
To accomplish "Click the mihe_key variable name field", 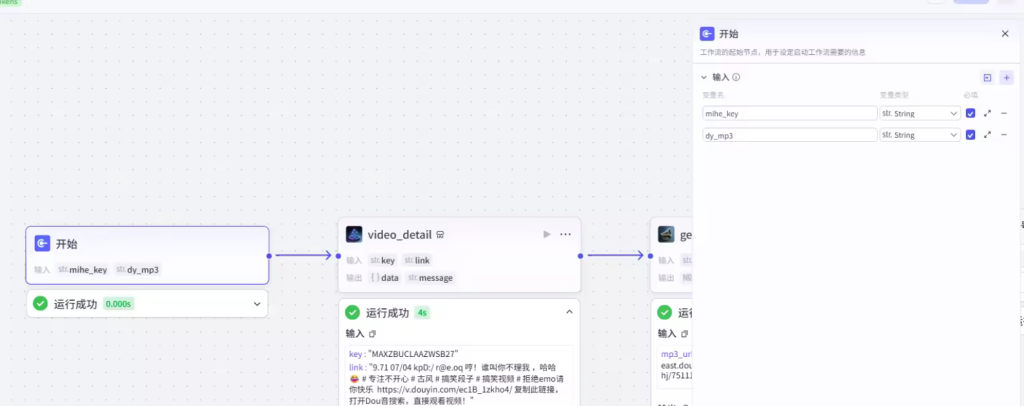I will tap(787, 113).
